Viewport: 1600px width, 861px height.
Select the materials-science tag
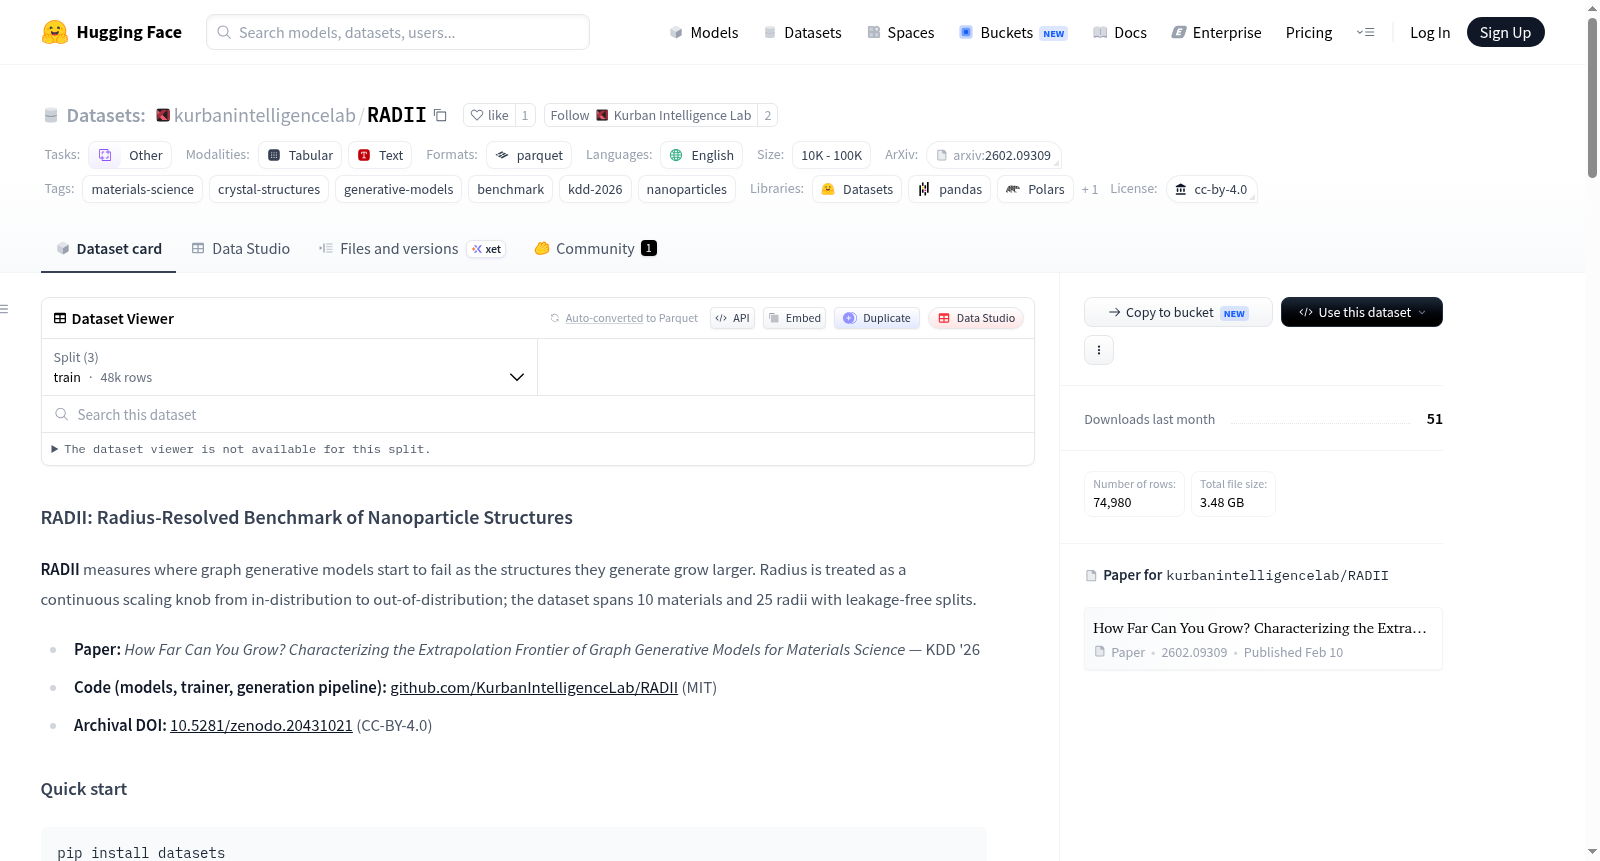[143, 189]
